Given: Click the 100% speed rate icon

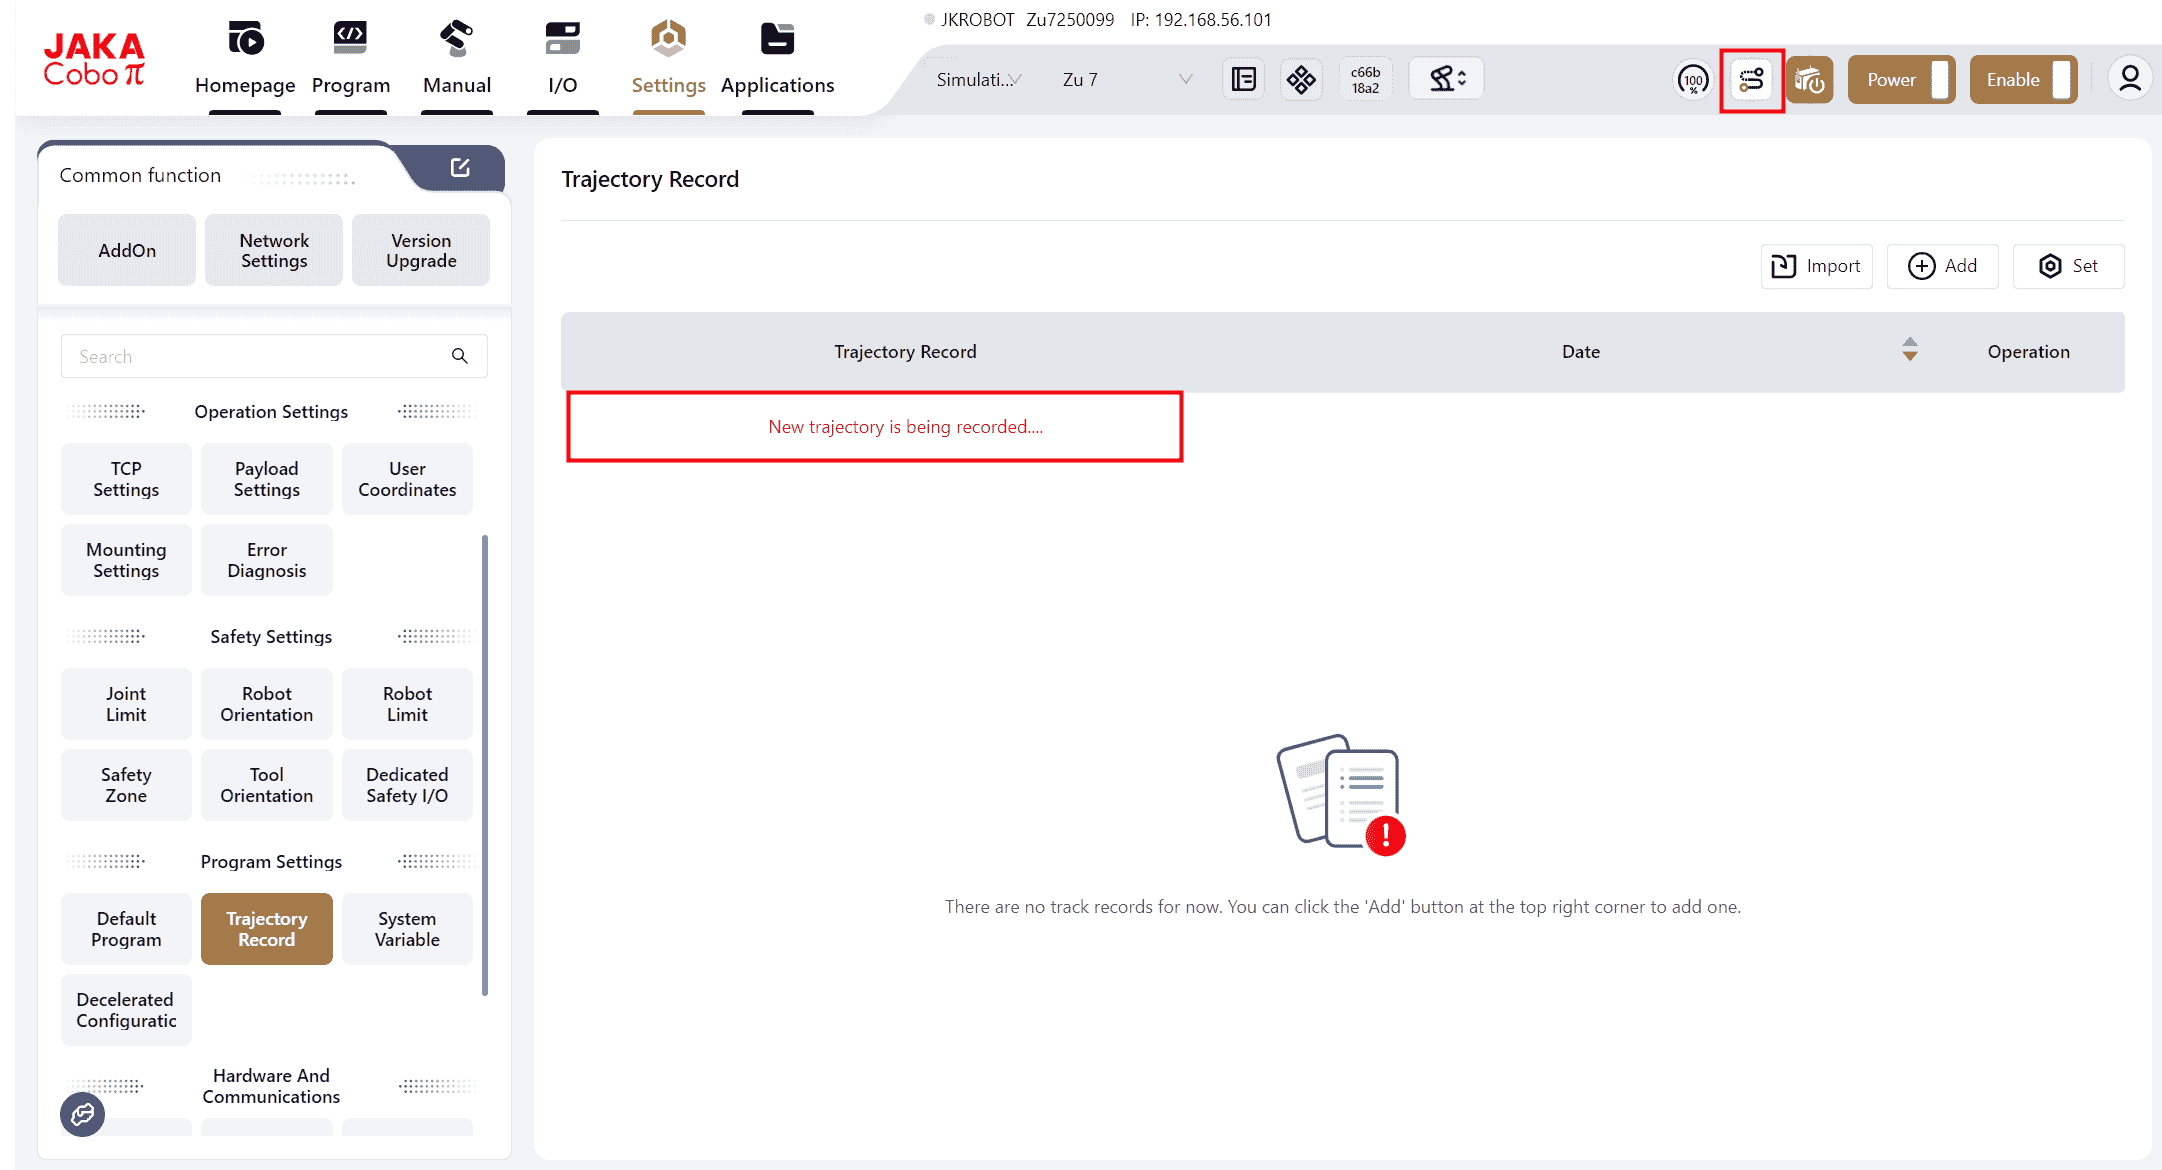Looking at the screenshot, I should click(1692, 80).
